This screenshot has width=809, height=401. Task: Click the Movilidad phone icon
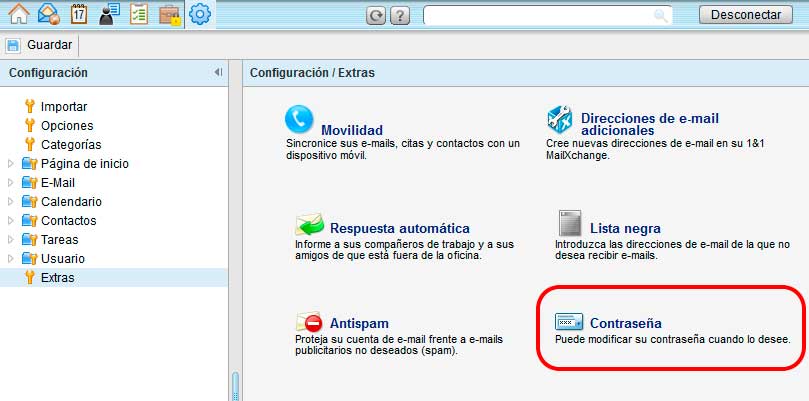(x=299, y=119)
